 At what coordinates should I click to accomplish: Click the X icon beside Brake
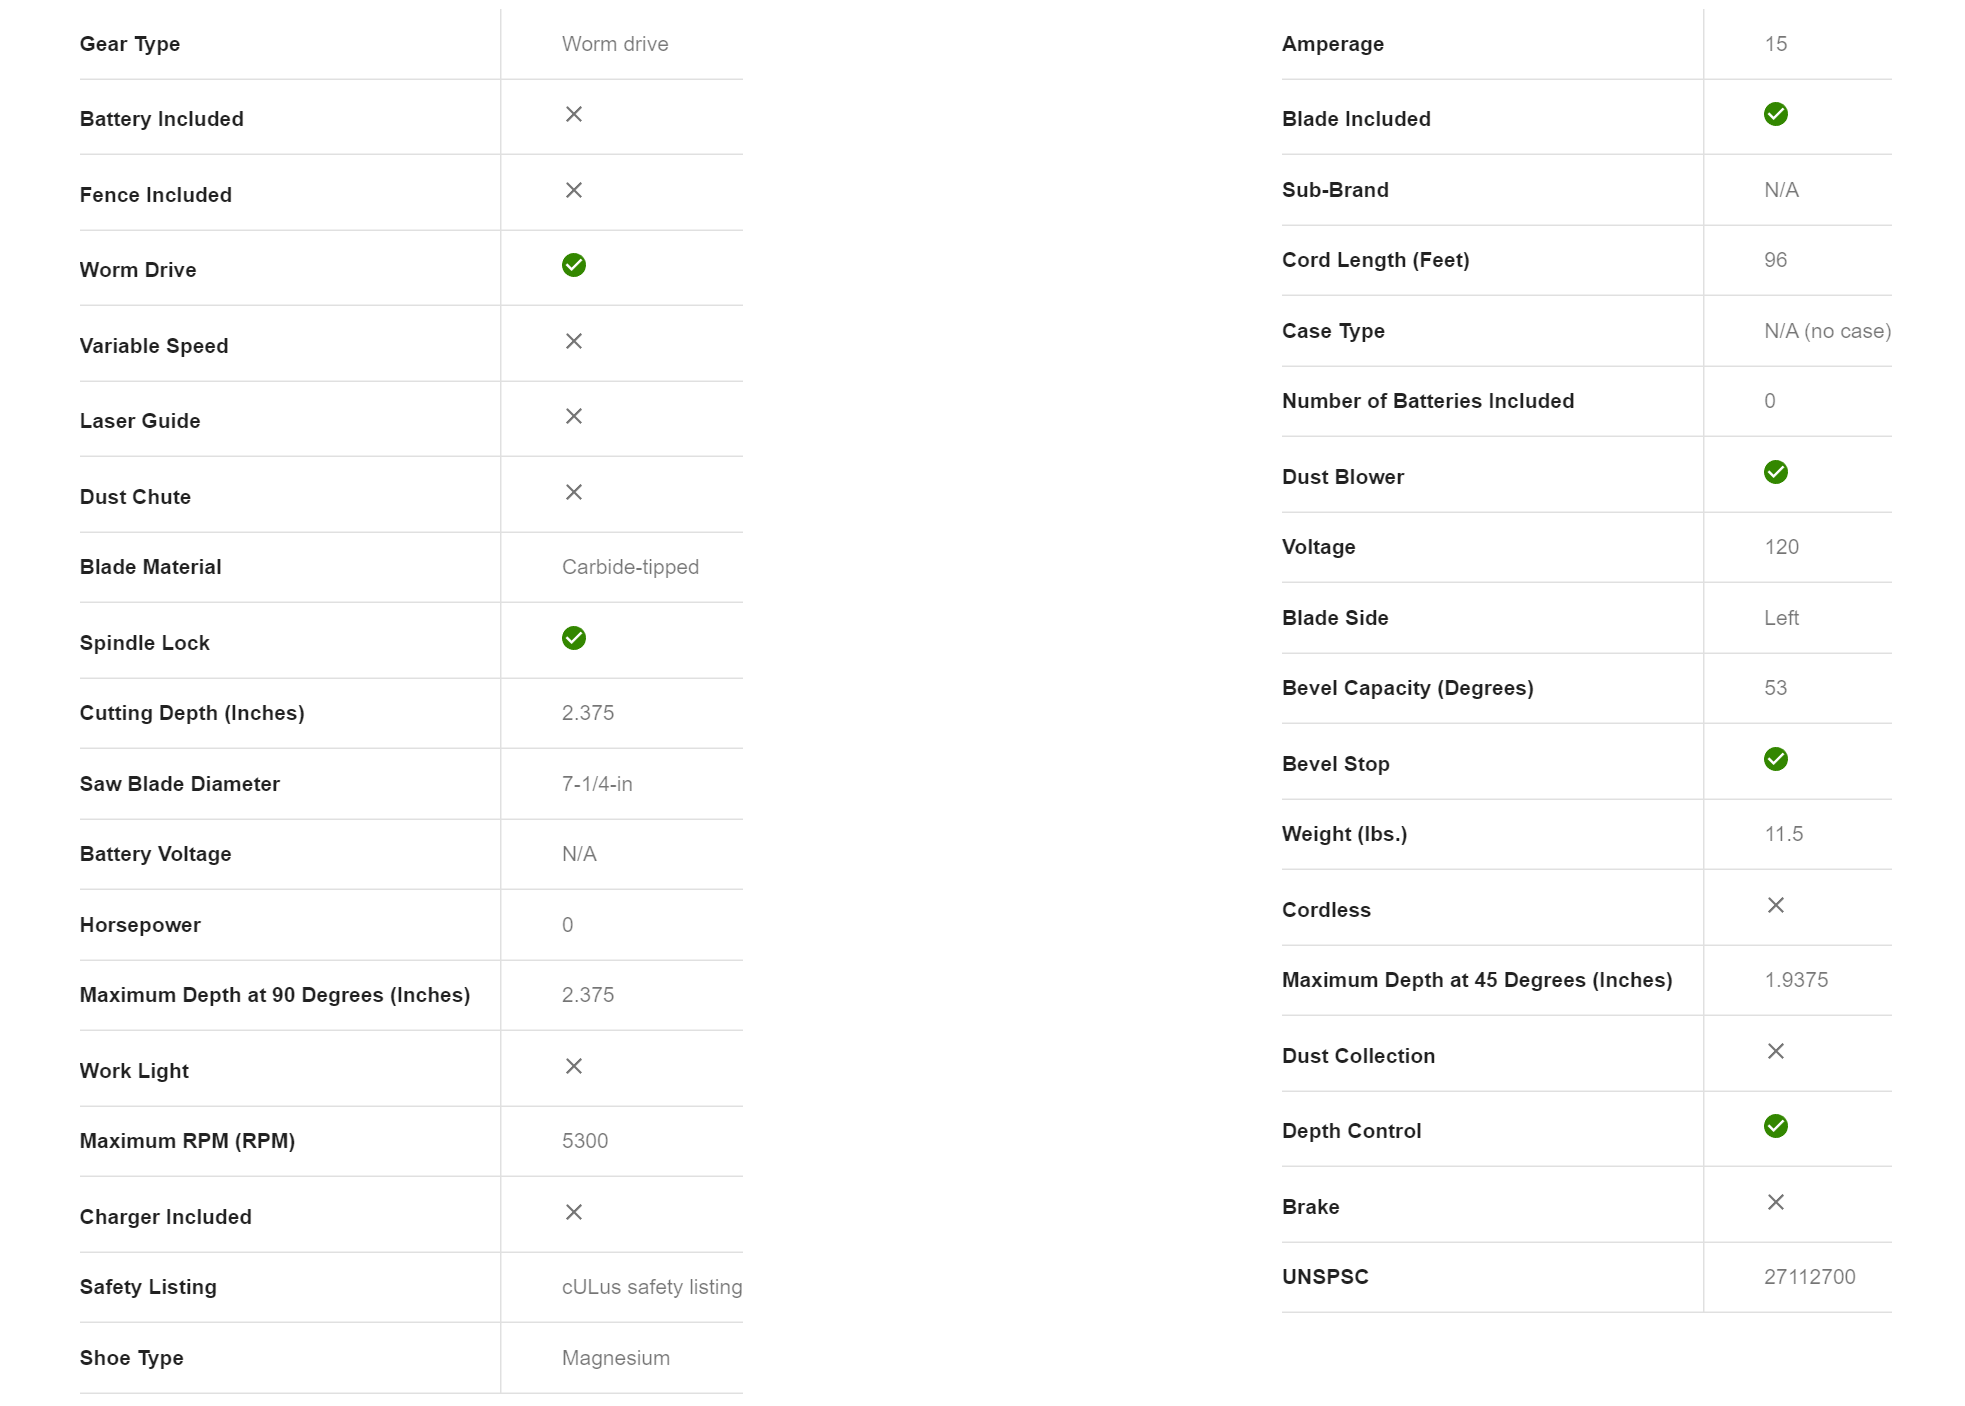pyautogui.click(x=1775, y=1202)
